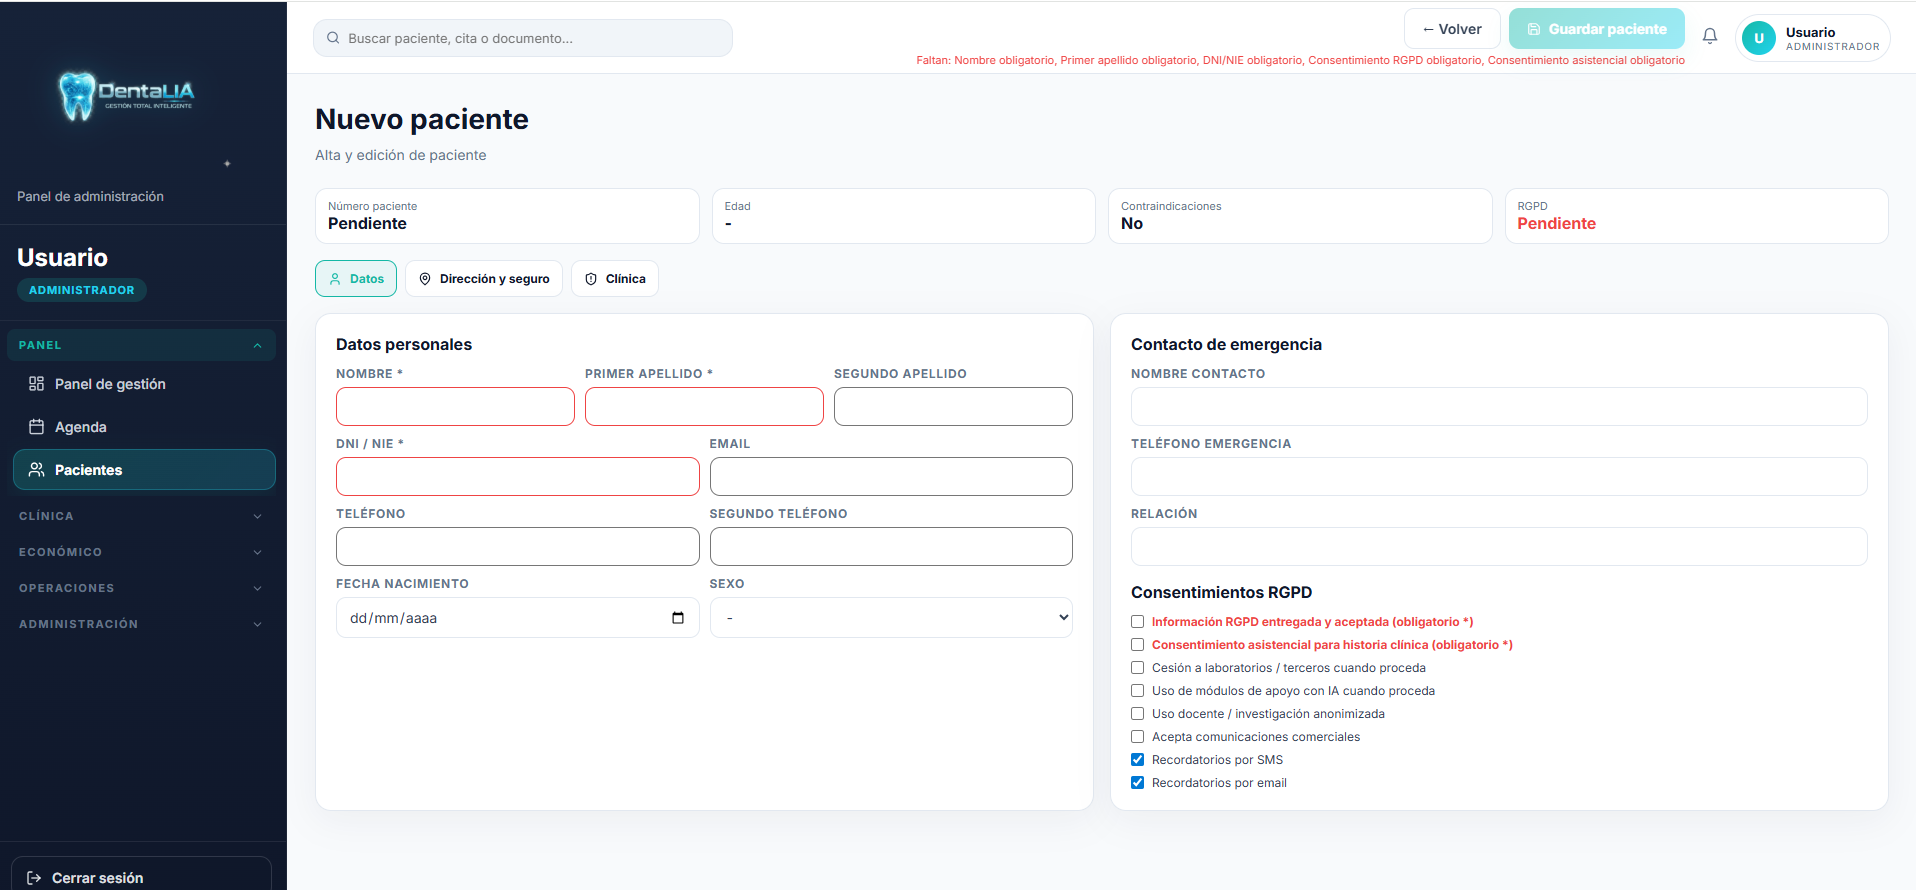The image size is (1916, 890).
Task: Expand the Clínica sidebar section
Action: [x=140, y=516]
